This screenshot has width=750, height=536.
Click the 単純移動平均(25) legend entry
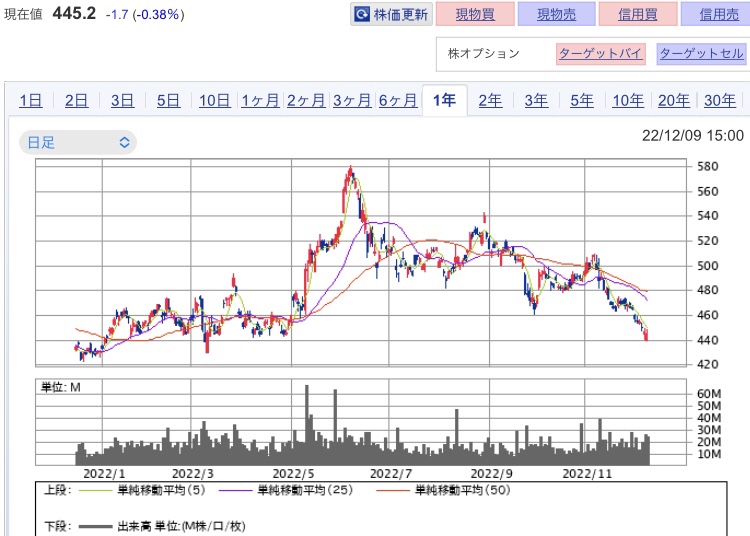(x=305, y=490)
